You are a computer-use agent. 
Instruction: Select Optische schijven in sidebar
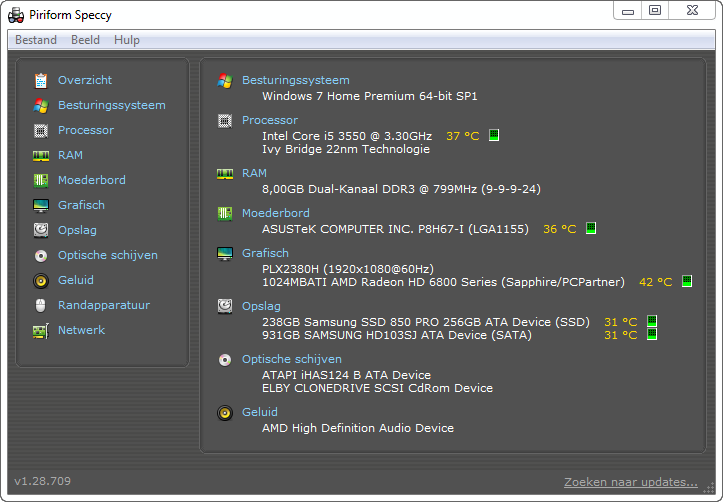[x=108, y=255]
